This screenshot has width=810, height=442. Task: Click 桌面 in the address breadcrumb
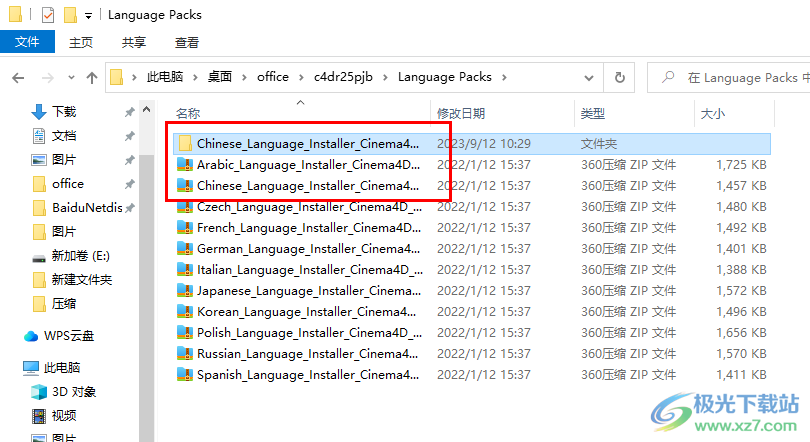[x=220, y=77]
